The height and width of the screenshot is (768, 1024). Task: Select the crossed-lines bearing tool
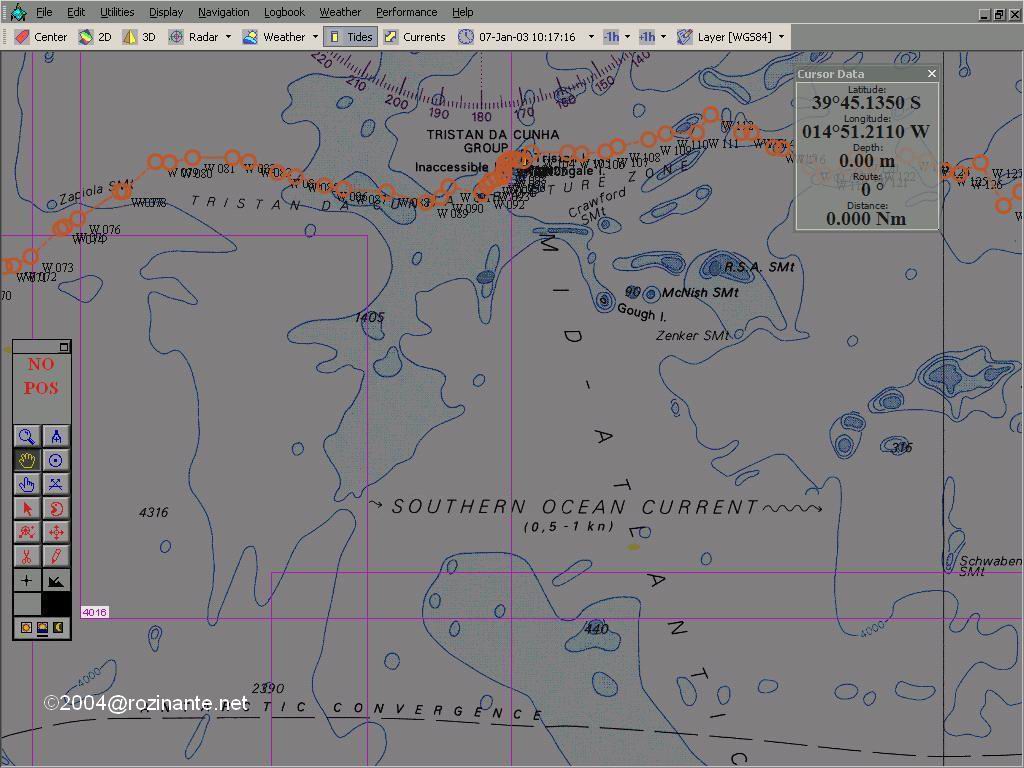pyautogui.click(x=56, y=485)
